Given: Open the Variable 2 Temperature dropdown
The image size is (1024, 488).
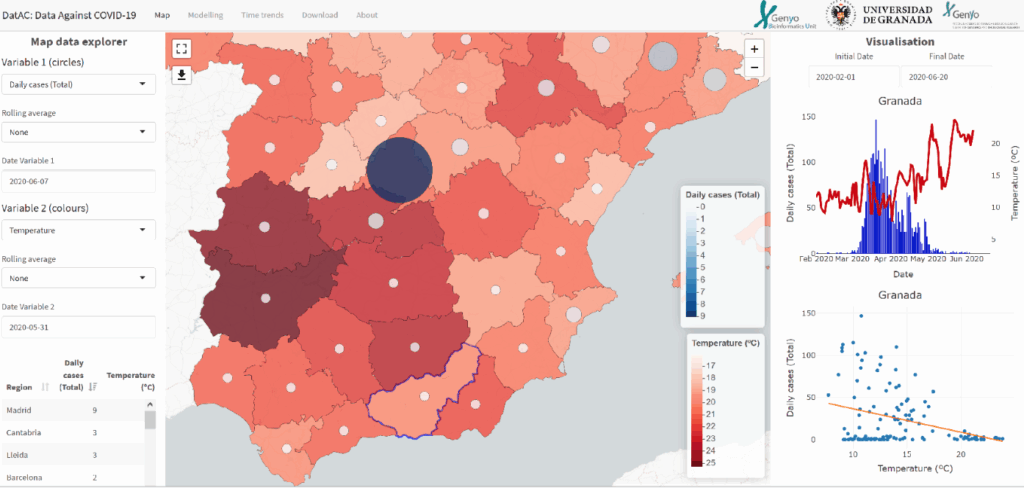Looking at the screenshot, I should pyautogui.click(x=79, y=231).
